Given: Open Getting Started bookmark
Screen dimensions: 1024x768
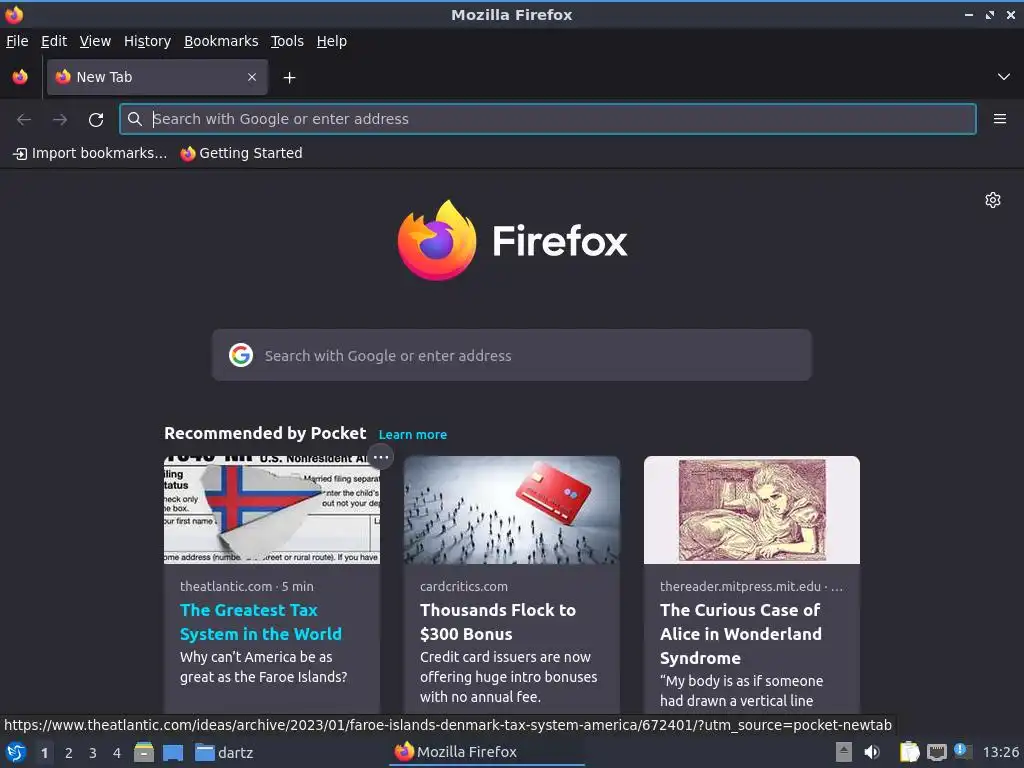Looking at the screenshot, I should tap(242, 153).
